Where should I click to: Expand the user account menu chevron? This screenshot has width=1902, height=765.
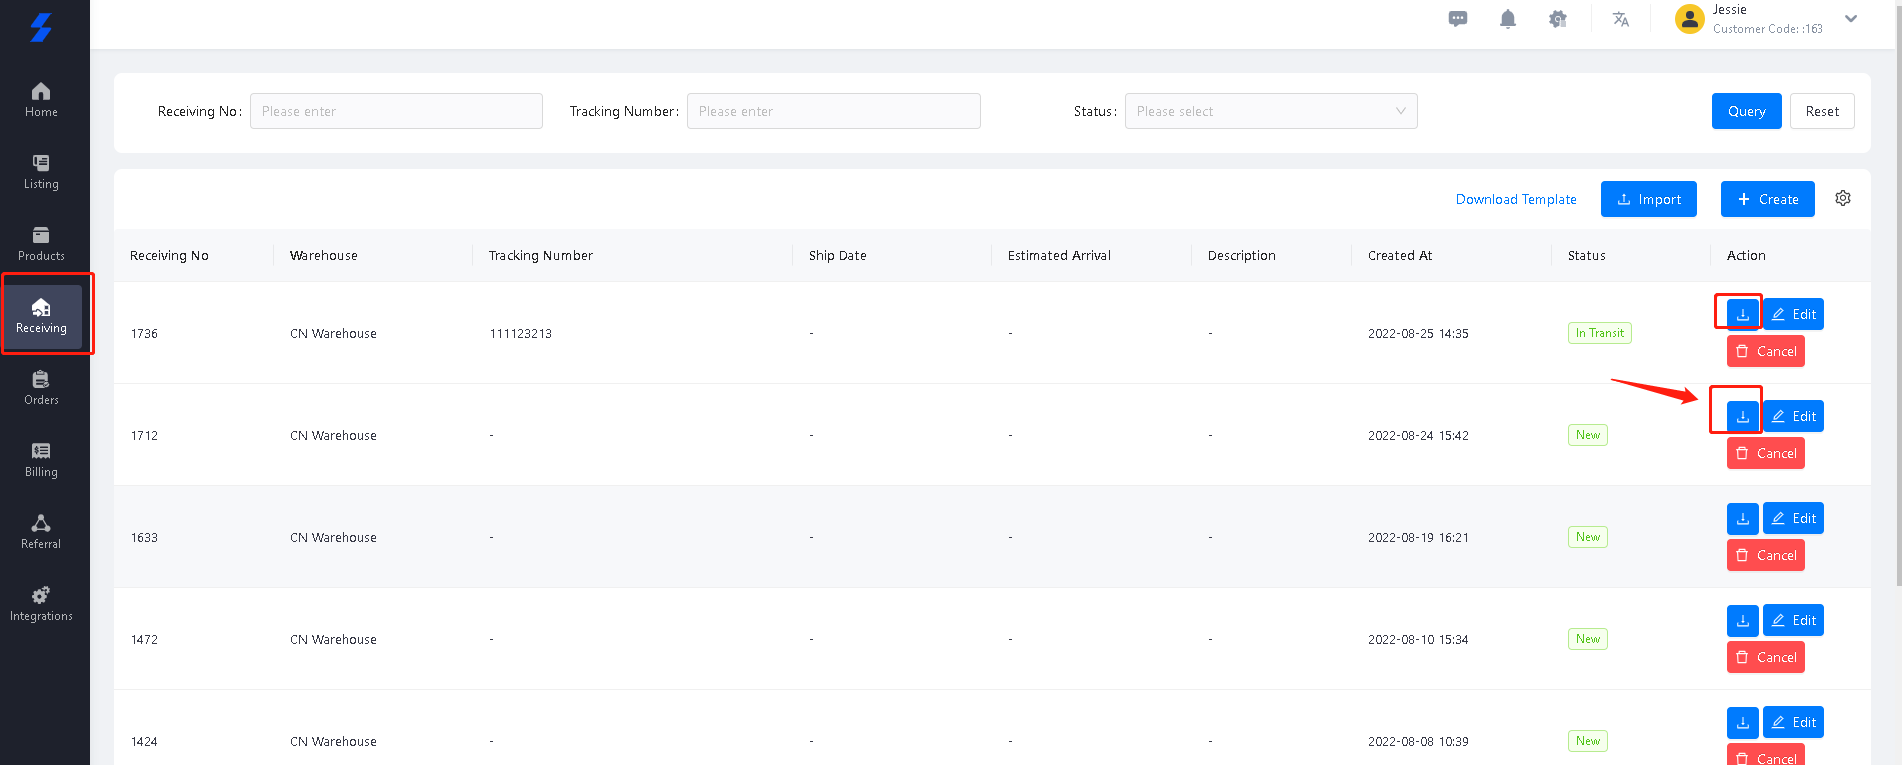click(1851, 19)
